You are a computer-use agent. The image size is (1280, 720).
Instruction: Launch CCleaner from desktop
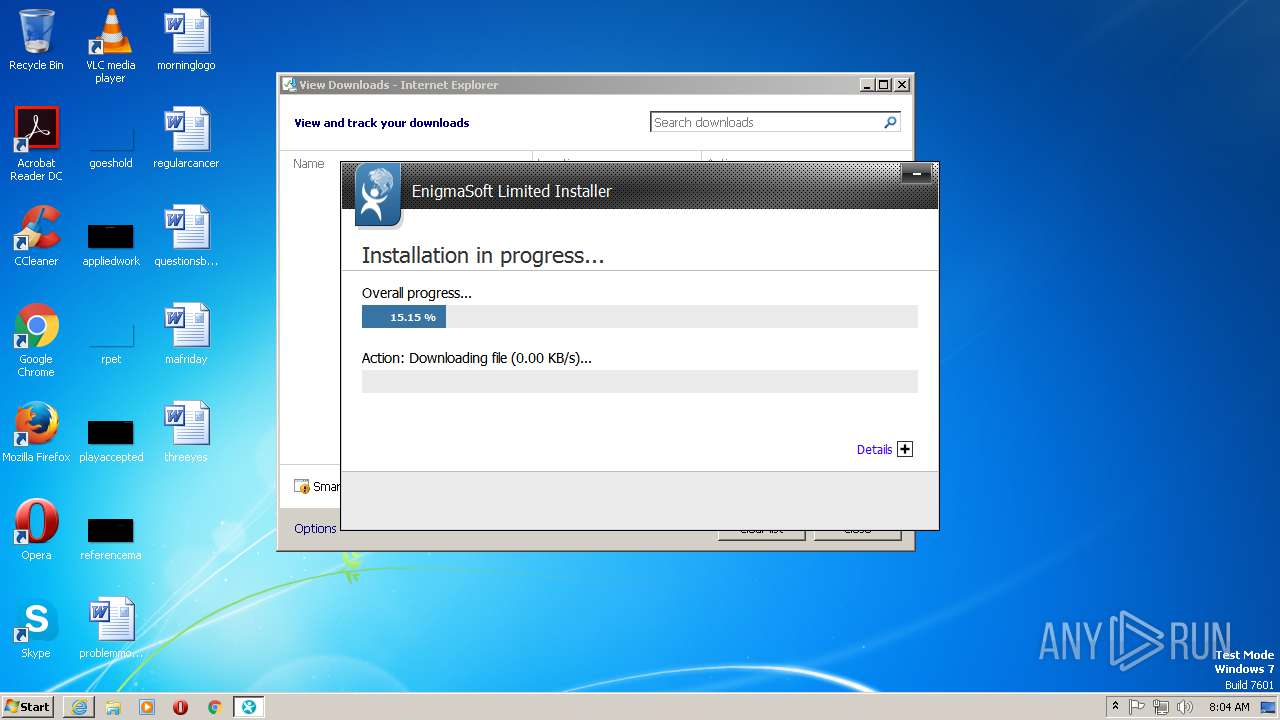[x=36, y=236]
